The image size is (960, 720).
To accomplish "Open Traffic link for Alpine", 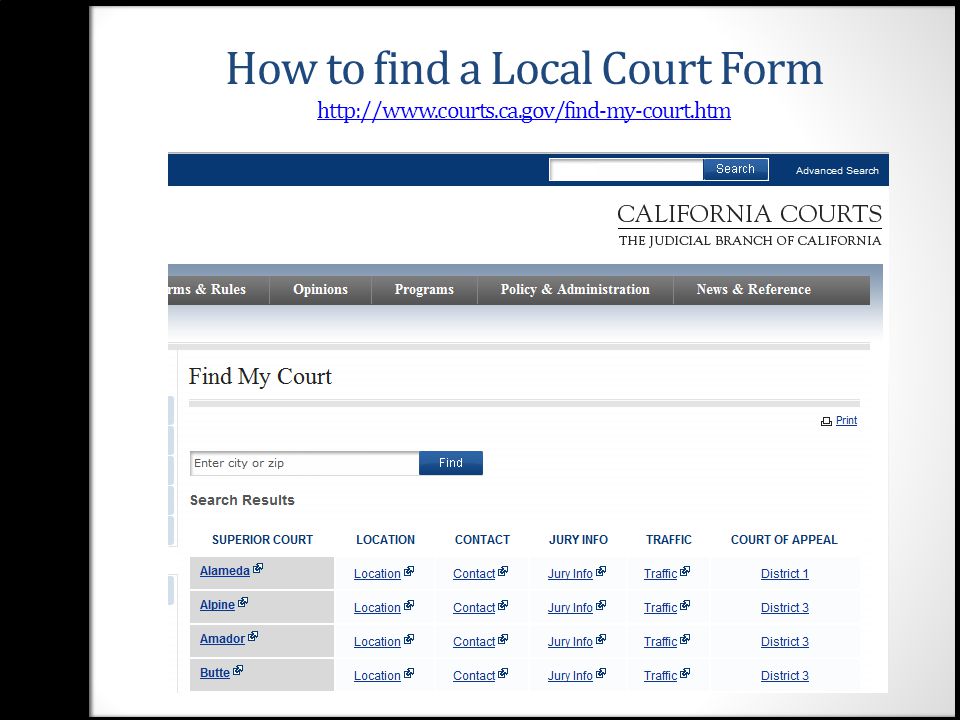I will [660, 608].
